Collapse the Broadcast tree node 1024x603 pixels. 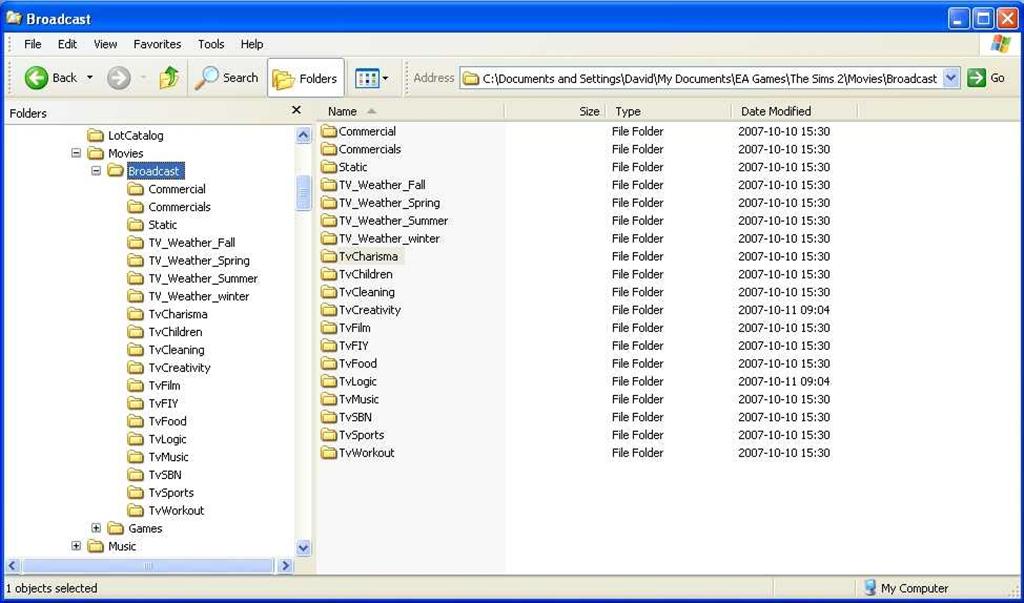[x=96, y=171]
